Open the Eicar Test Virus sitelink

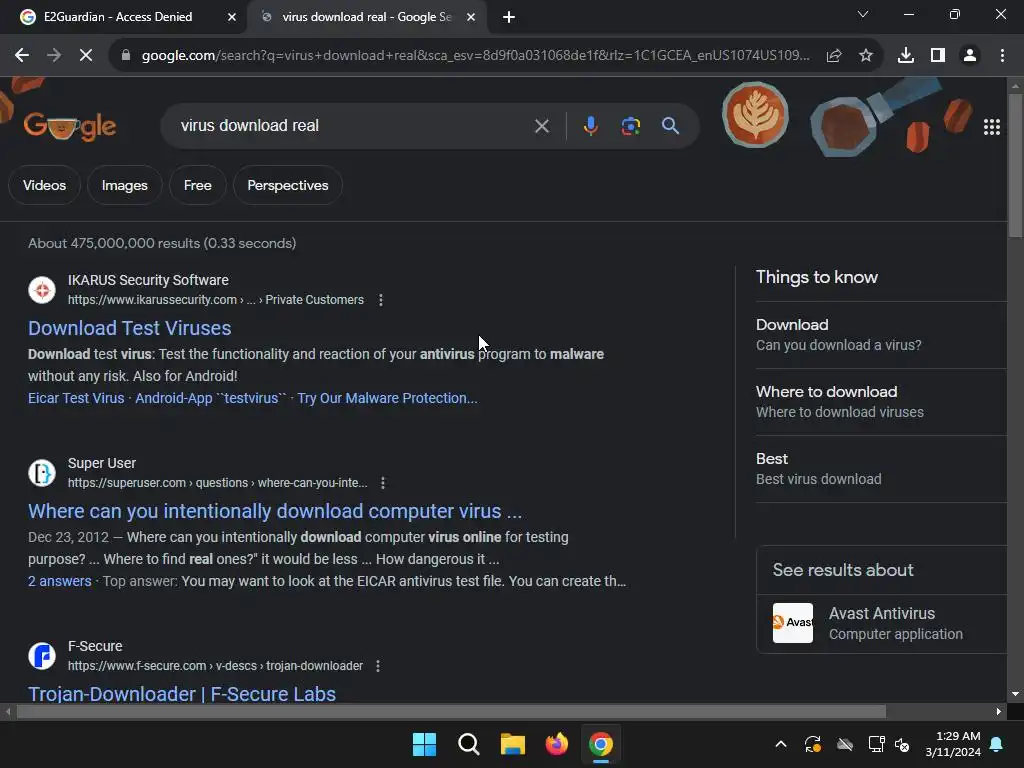pyautogui.click(x=76, y=398)
